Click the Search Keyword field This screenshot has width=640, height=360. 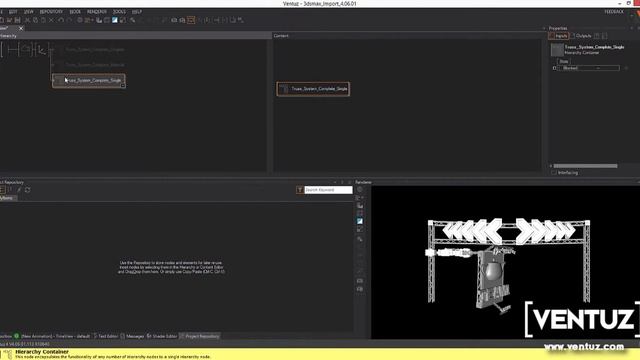(x=328, y=190)
